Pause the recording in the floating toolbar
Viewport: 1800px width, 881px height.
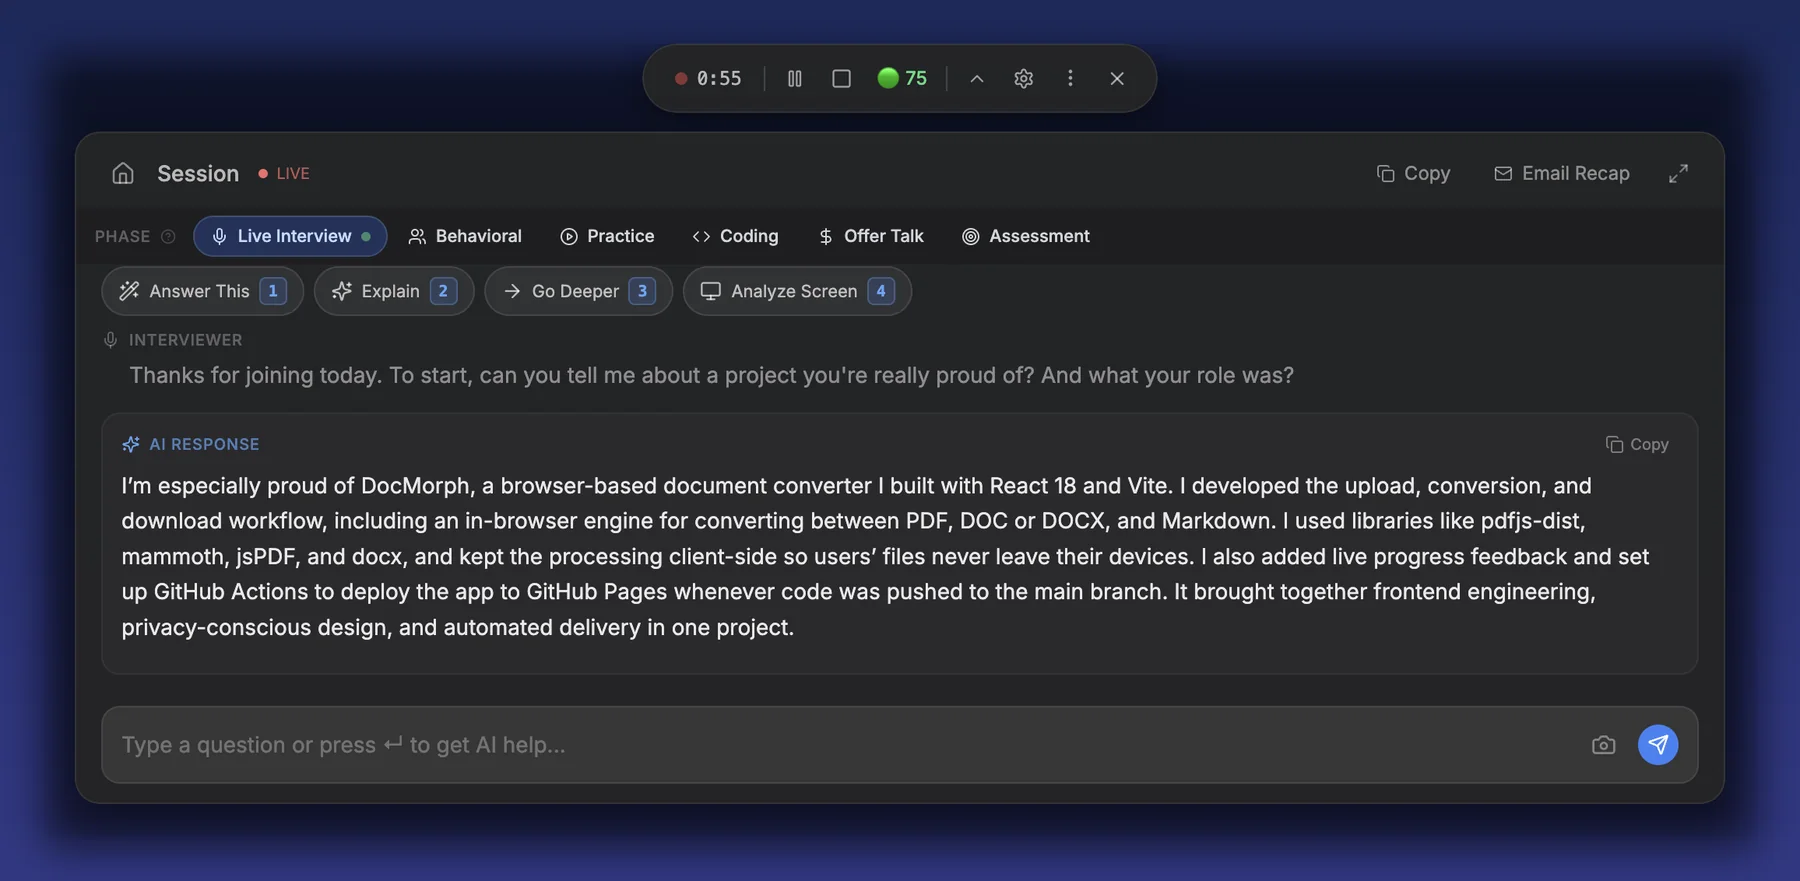pyautogui.click(x=795, y=78)
